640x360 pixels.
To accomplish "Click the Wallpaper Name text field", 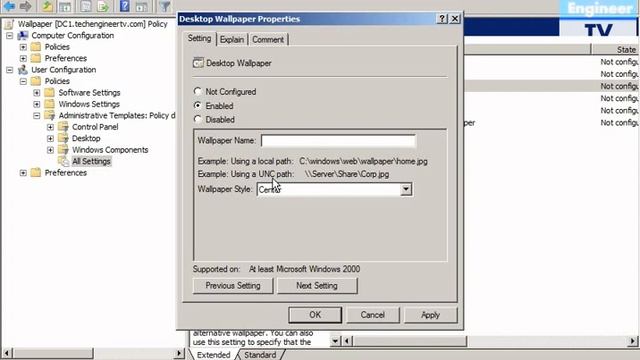I will 338,141.
